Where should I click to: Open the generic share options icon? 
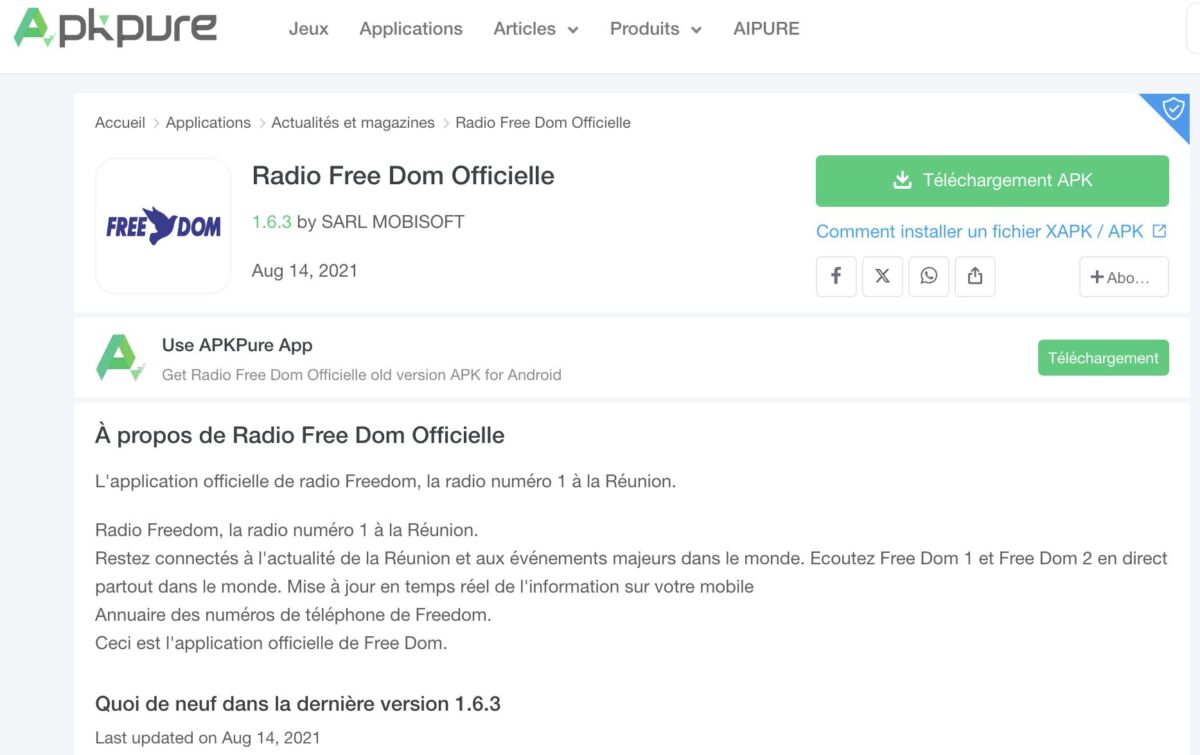point(975,277)
